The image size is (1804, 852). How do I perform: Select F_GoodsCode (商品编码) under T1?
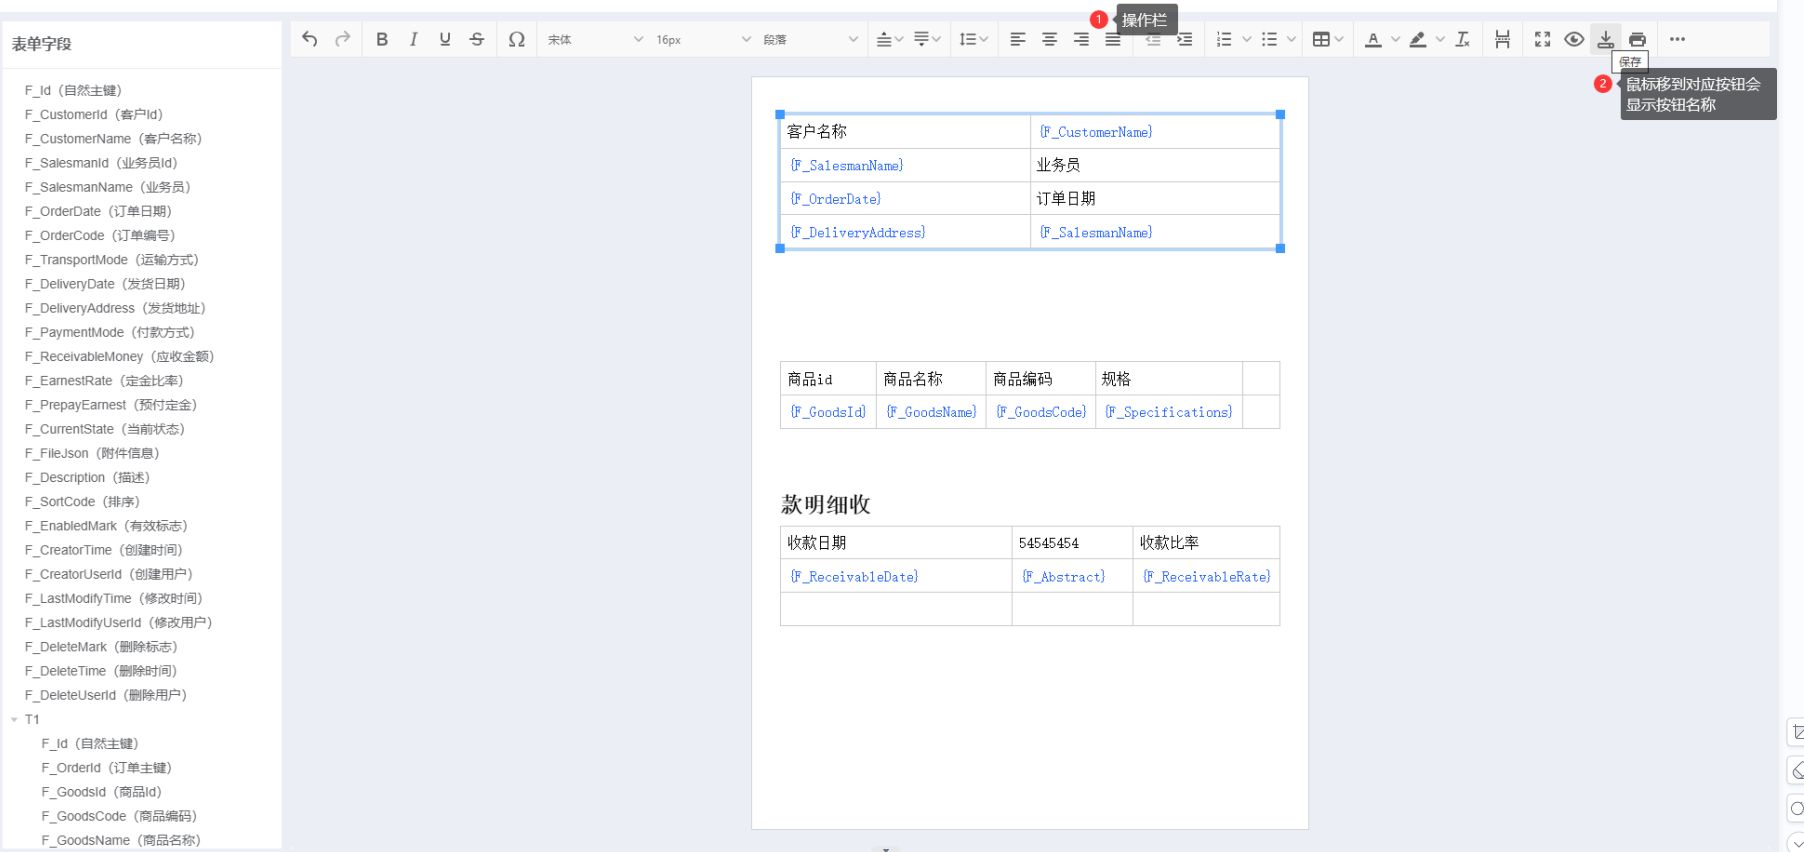pos(119,816)
